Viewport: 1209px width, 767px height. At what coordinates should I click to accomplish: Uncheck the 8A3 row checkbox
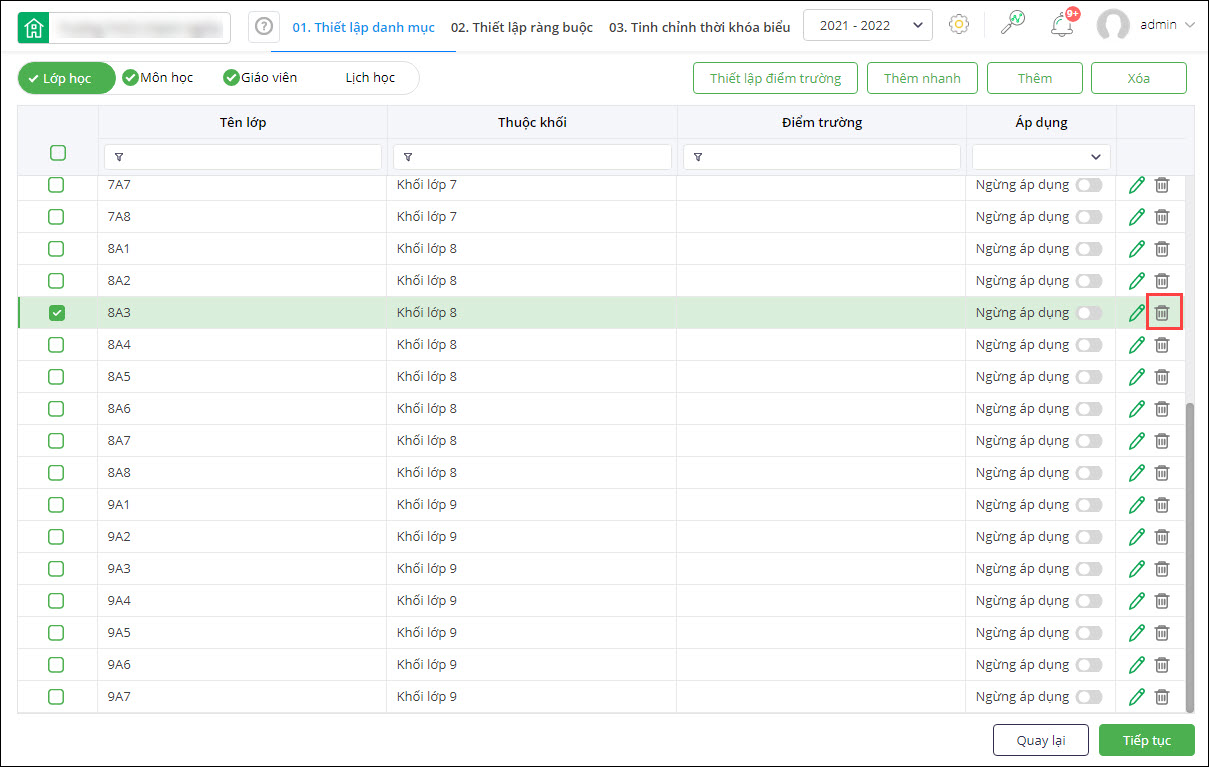57,313
